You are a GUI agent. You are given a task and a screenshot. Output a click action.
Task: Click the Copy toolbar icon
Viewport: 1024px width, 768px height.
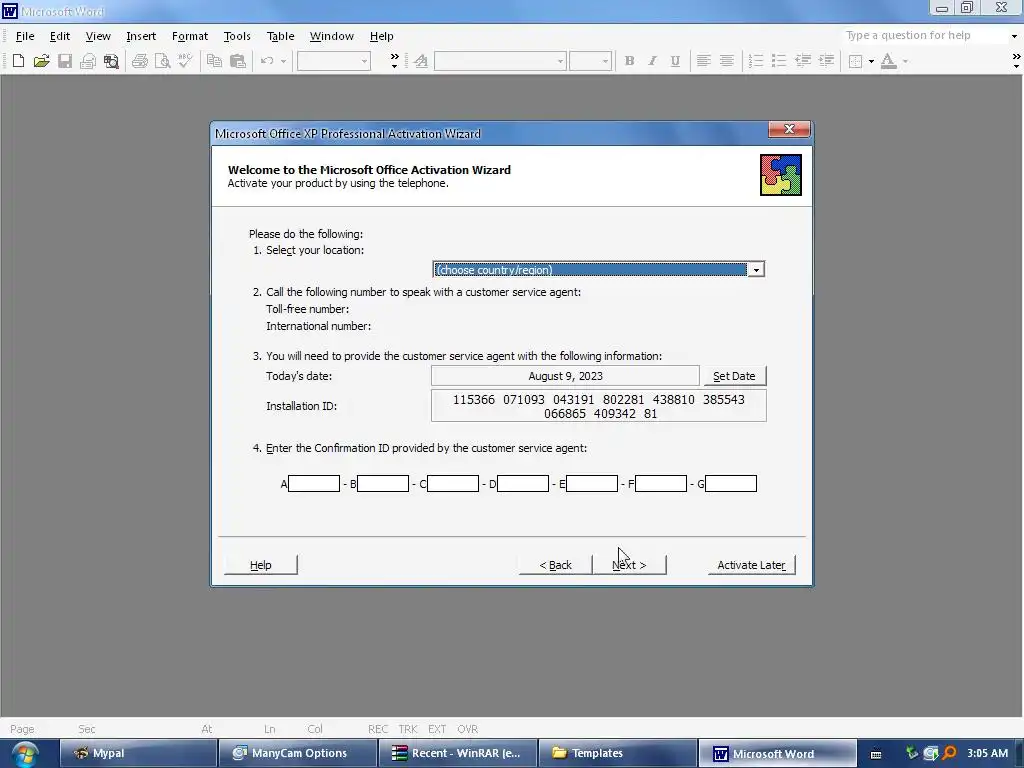click(214, 61)
